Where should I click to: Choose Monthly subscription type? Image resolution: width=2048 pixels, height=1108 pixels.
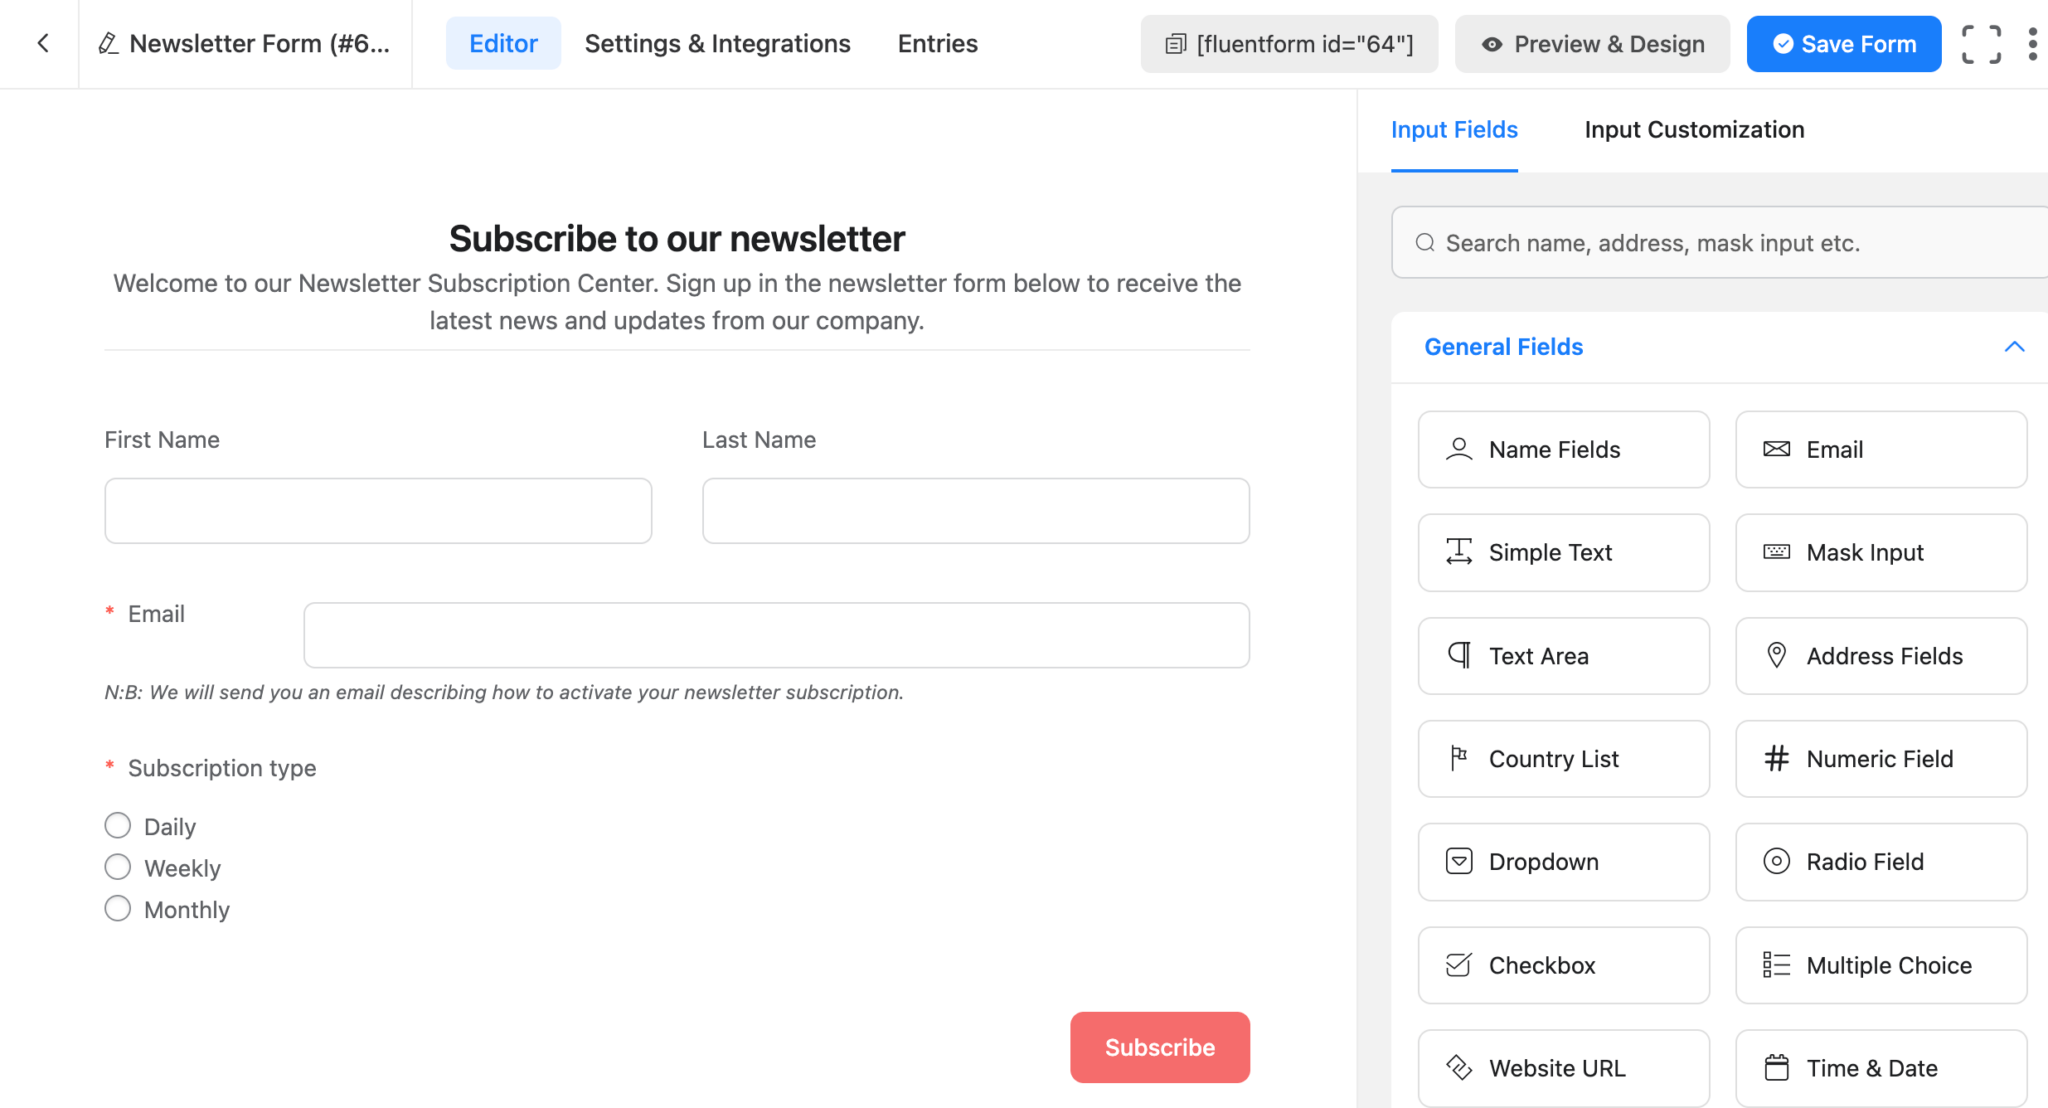click(x=117, y=908)
